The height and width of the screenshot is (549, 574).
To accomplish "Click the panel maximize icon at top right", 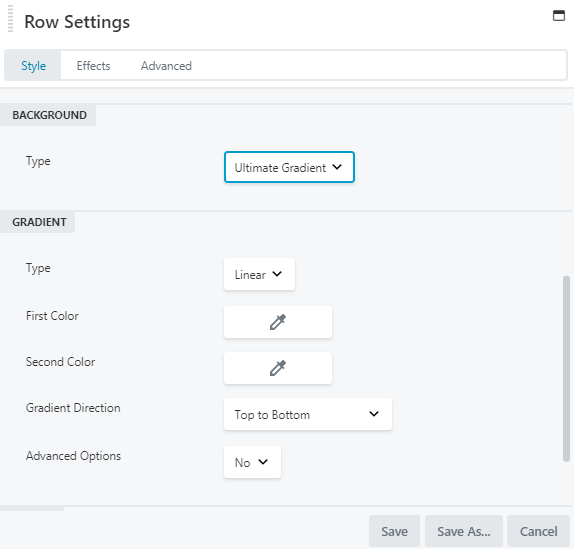I will 559,16.
